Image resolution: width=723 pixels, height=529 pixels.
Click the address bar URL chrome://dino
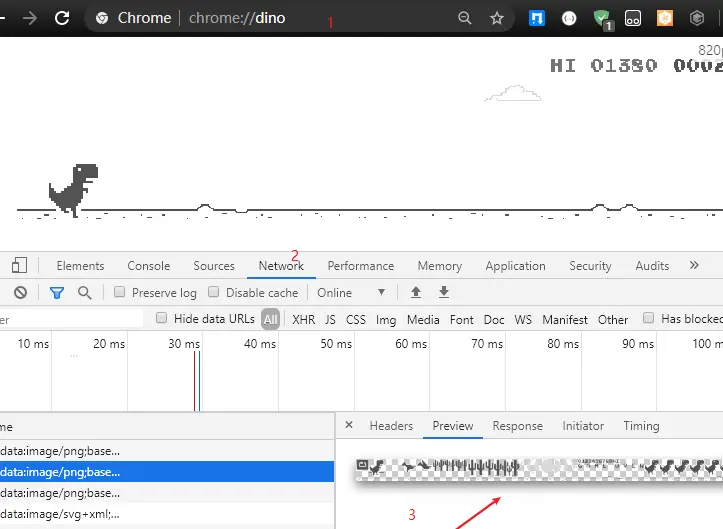[x=237, y=18]
